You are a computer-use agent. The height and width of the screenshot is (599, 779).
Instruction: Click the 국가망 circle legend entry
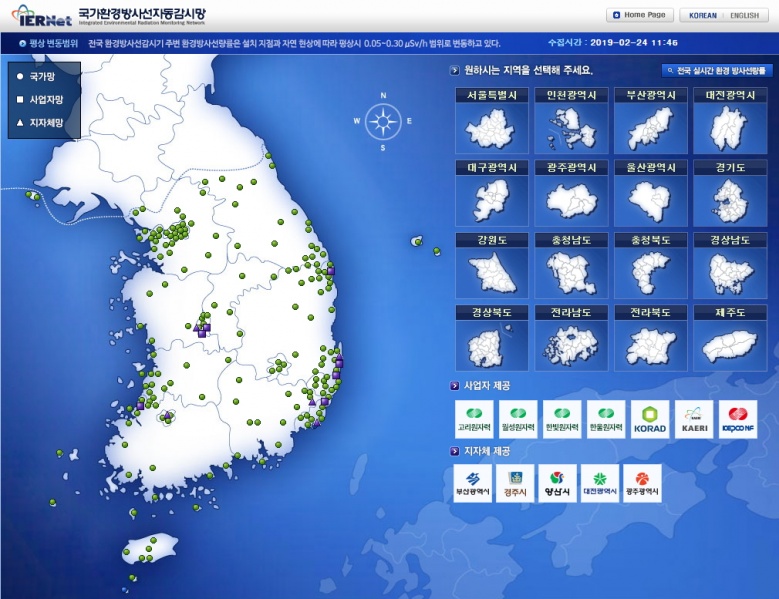pyautogui.click(x=36, y=76)
